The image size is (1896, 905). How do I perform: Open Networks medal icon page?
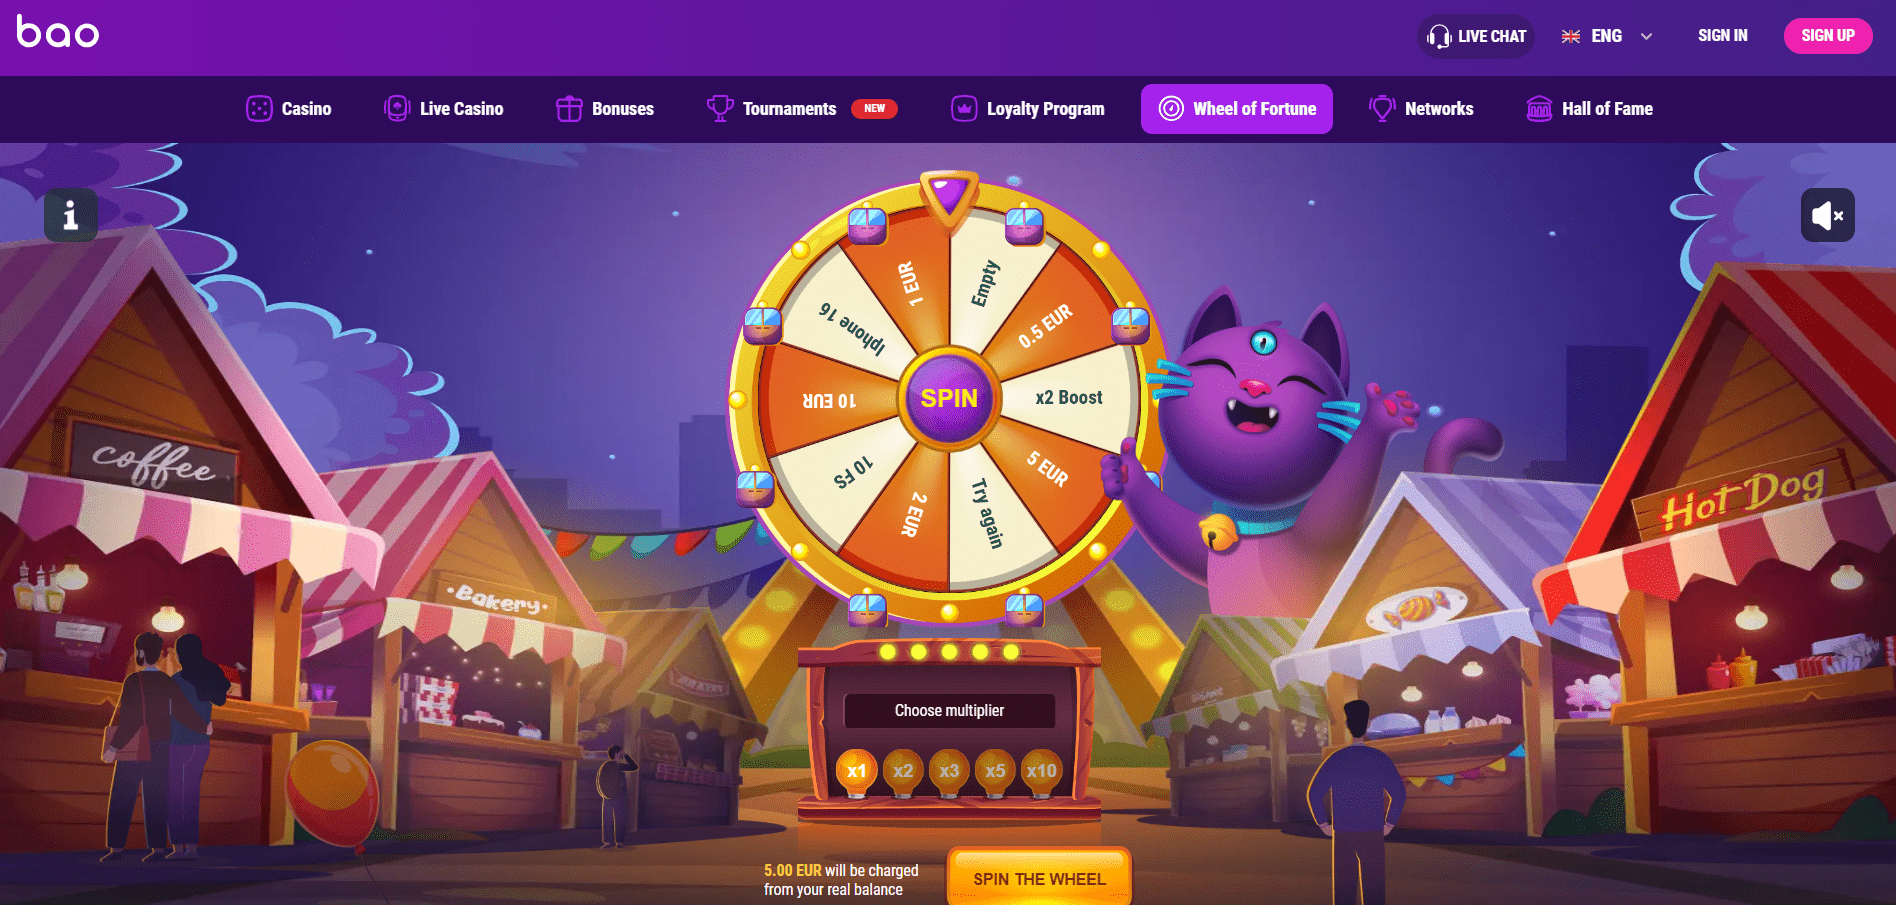[1382, 108]
